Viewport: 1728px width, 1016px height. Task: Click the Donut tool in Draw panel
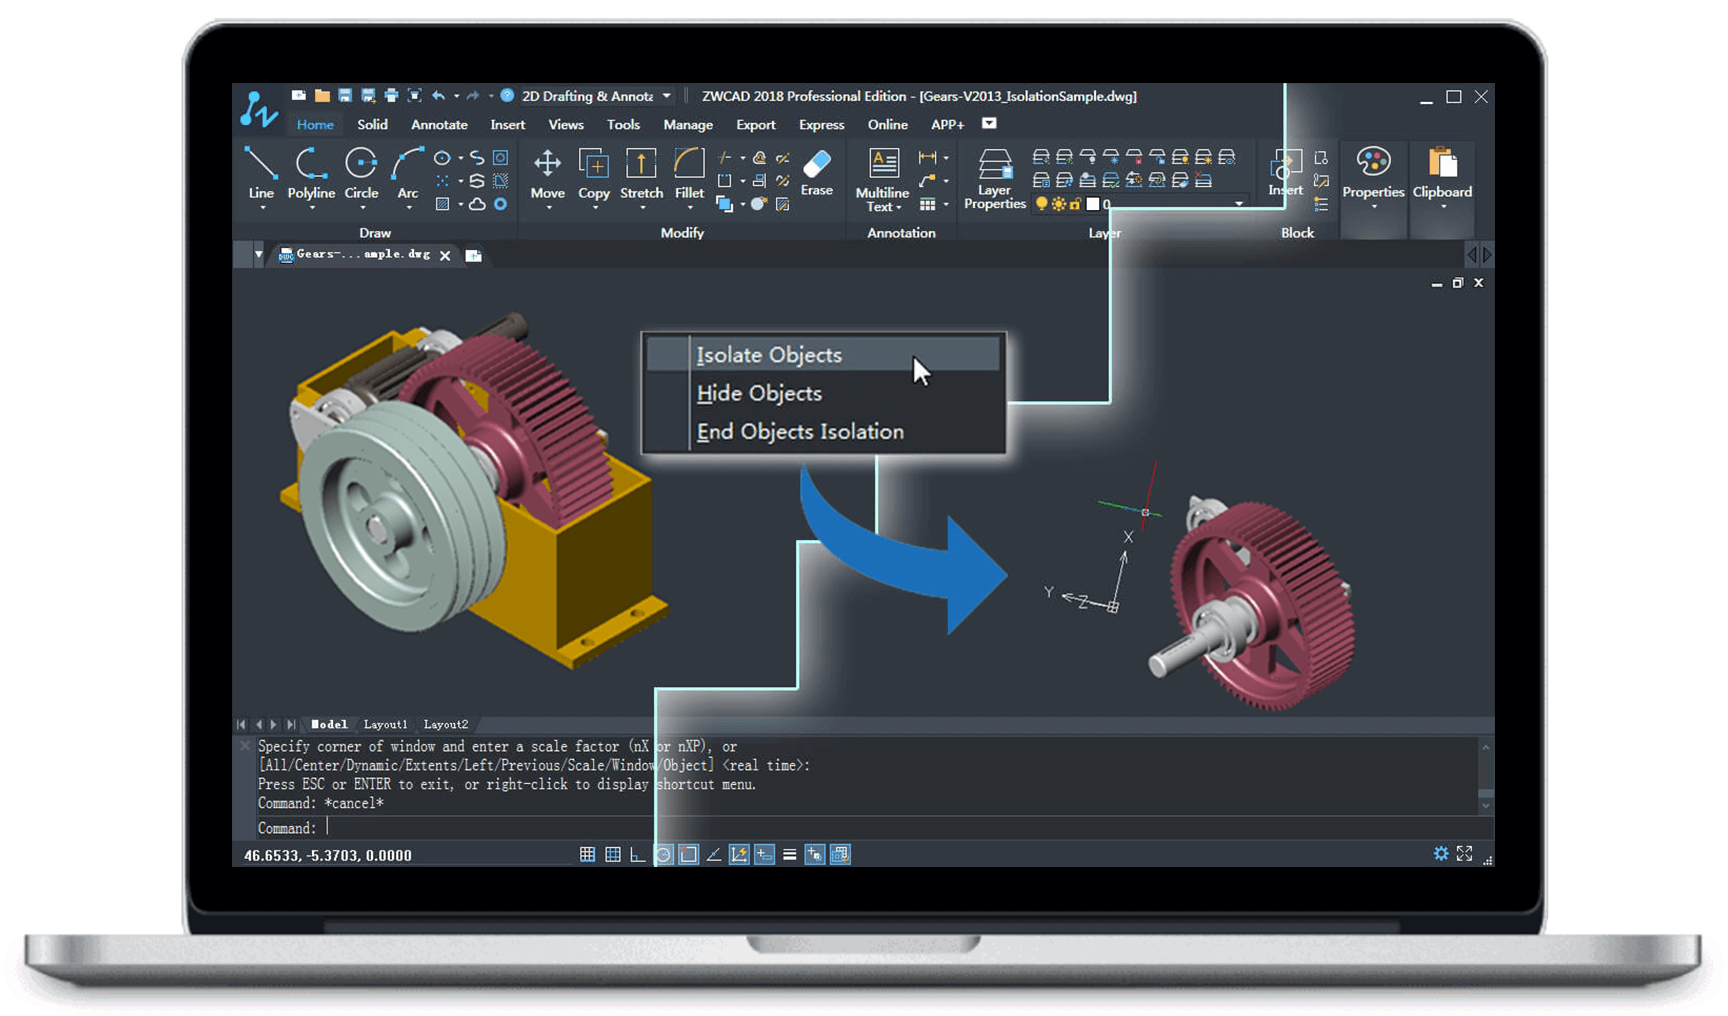500,204
